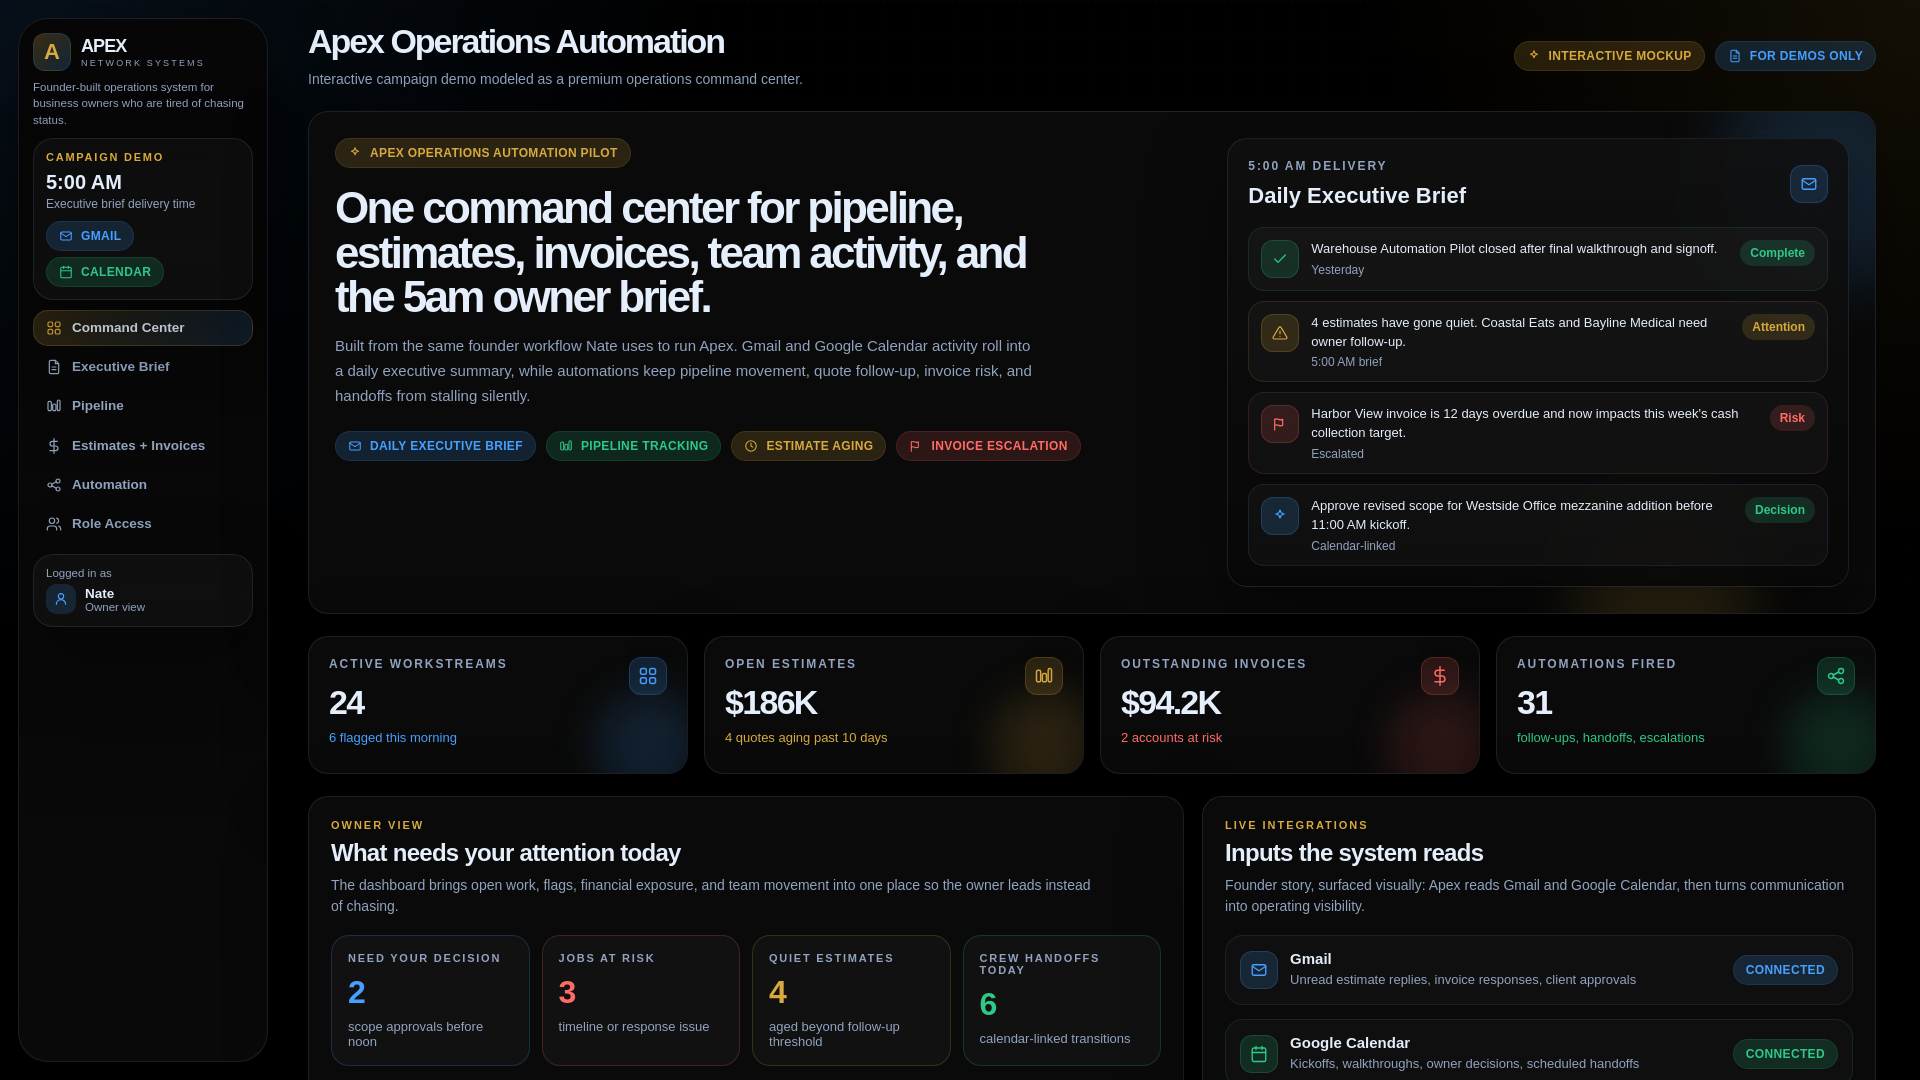Click the CALENDAR button in Campaign Demo
This screenshot has width=1920, height=1080.
pos(105,272)
